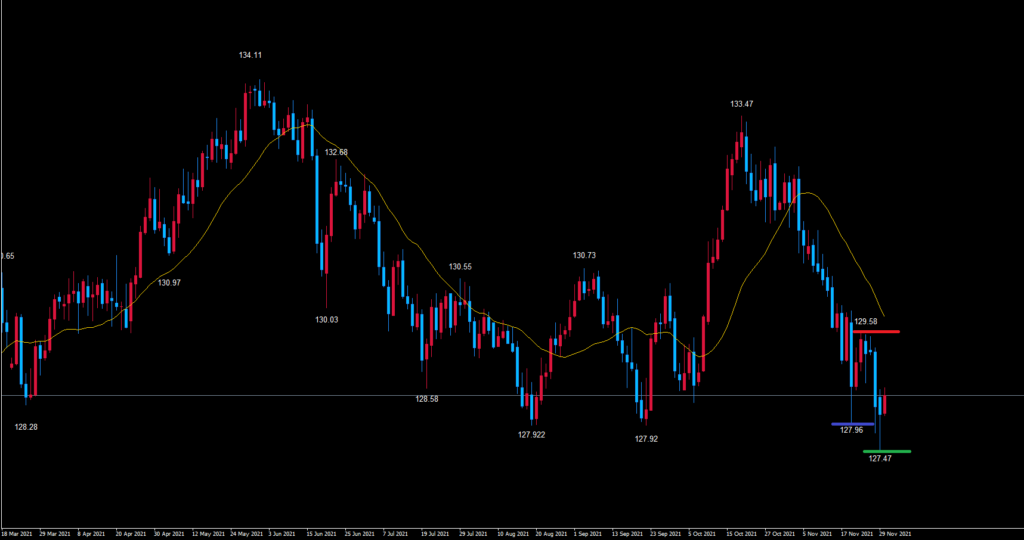Click the green line at 127.47
The width and height of the screenshot is (1024, 540).
(x=886, y=452)
